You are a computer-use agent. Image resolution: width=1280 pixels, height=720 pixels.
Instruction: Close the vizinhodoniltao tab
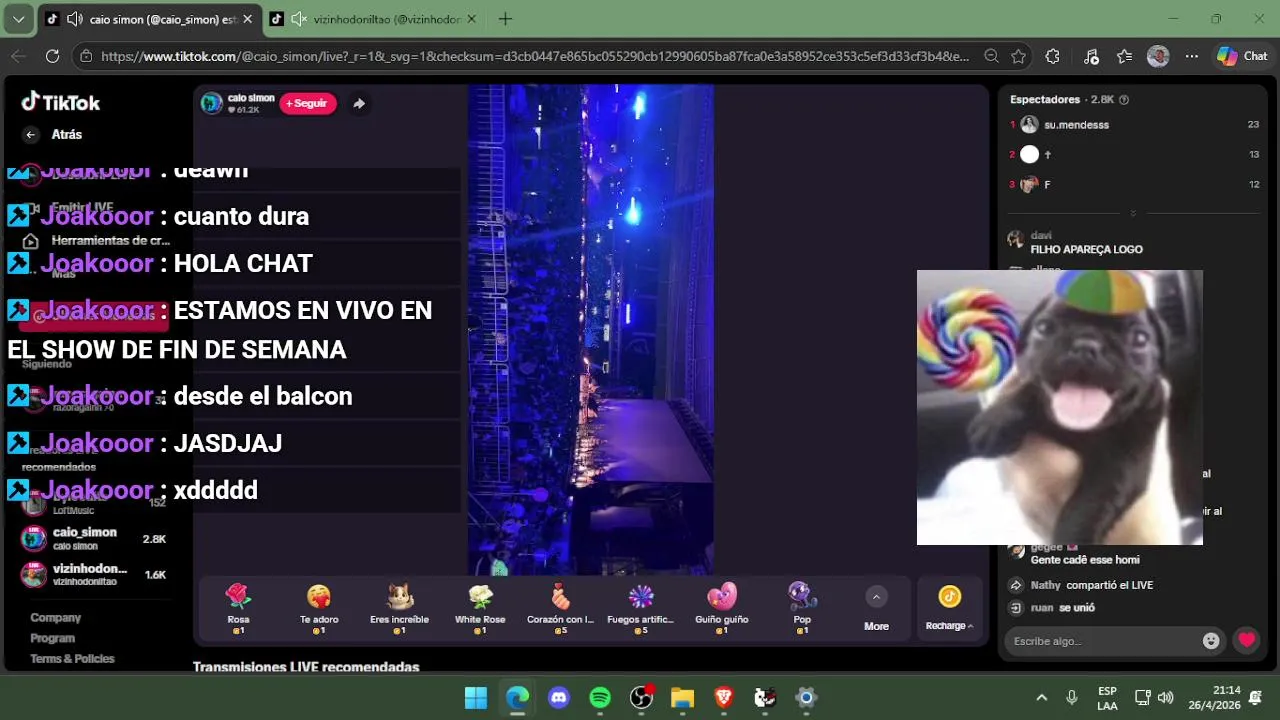point(472,19)
